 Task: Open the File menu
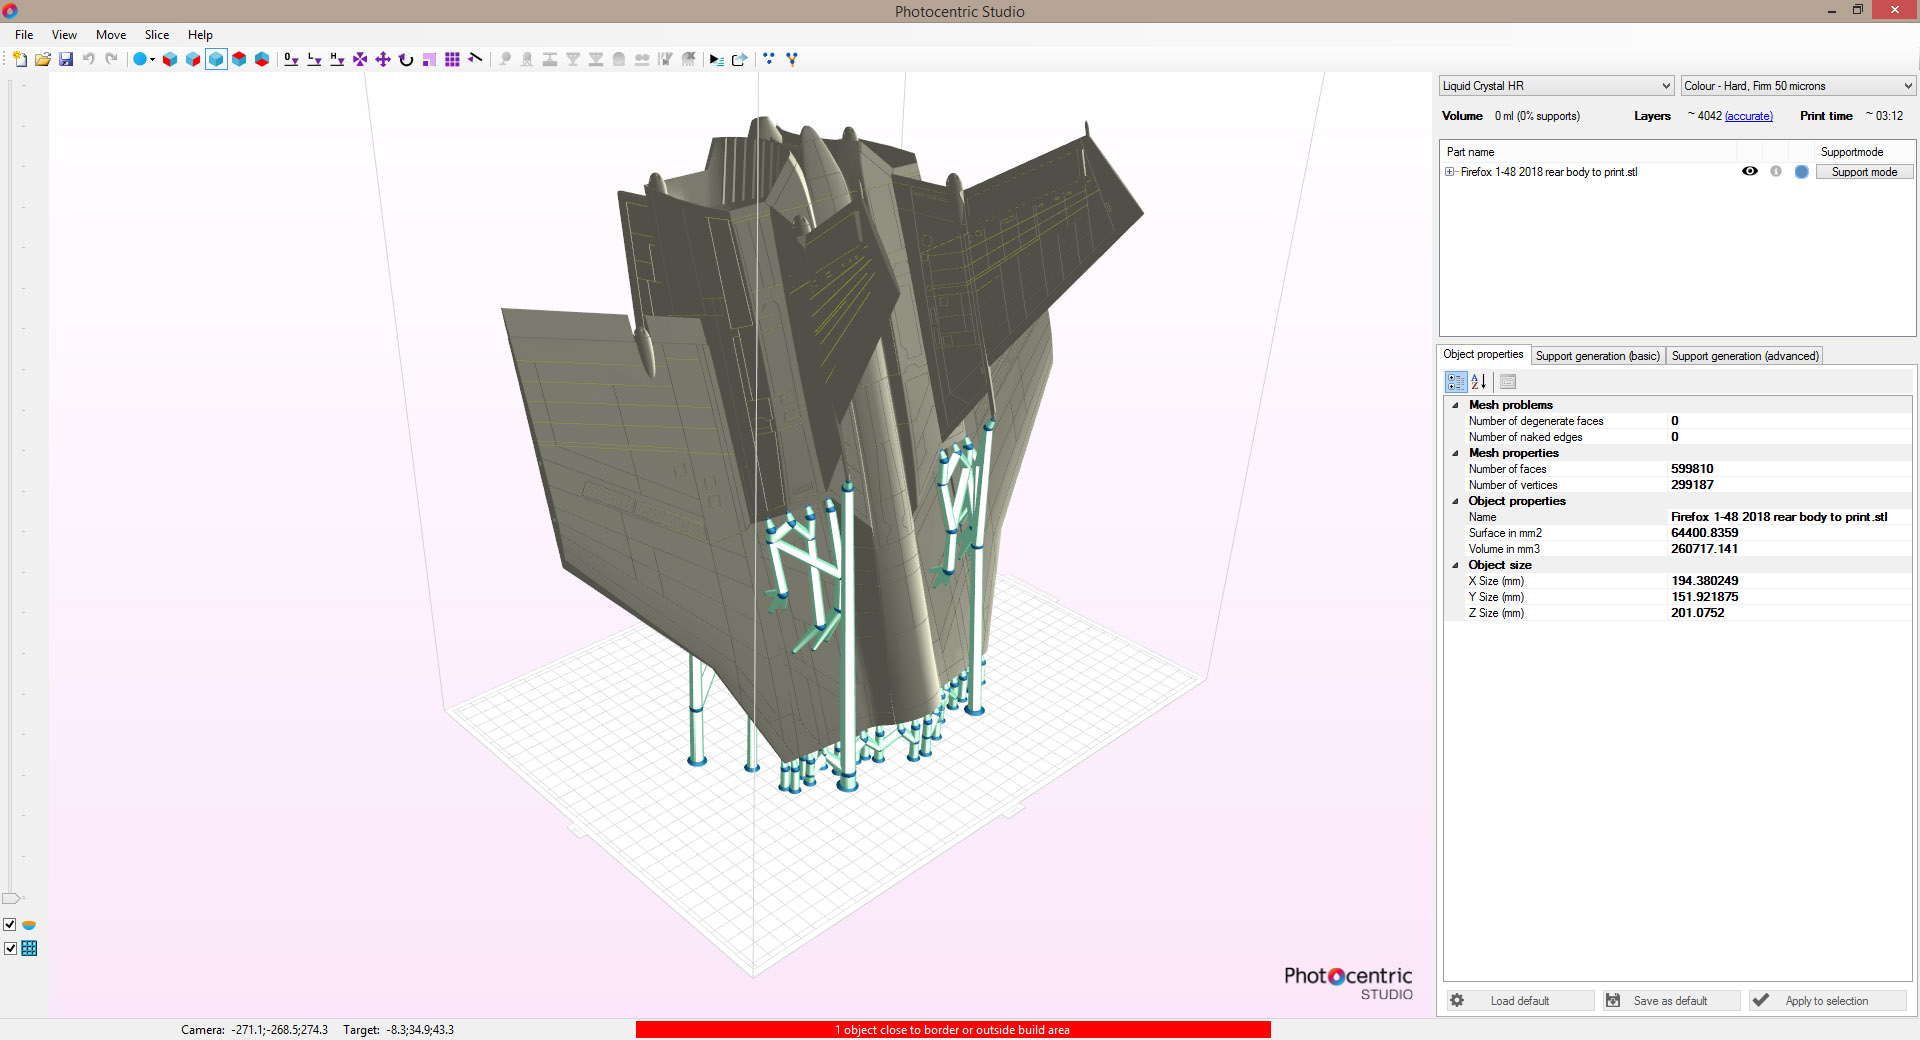tap(24, 35)
